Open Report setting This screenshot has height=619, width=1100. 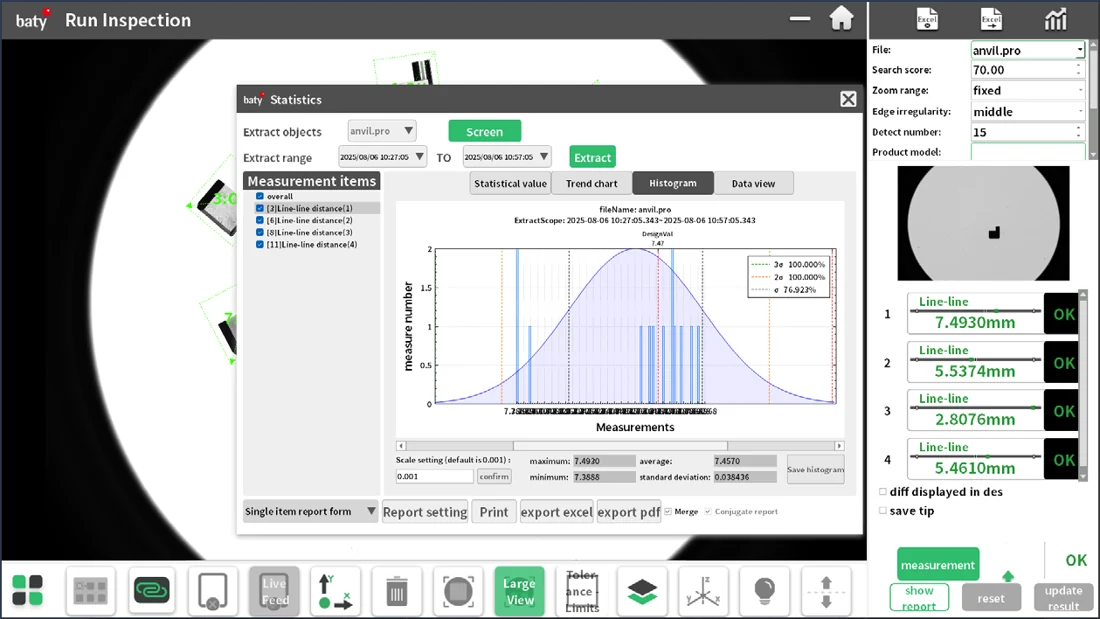[x=425, y=512]
